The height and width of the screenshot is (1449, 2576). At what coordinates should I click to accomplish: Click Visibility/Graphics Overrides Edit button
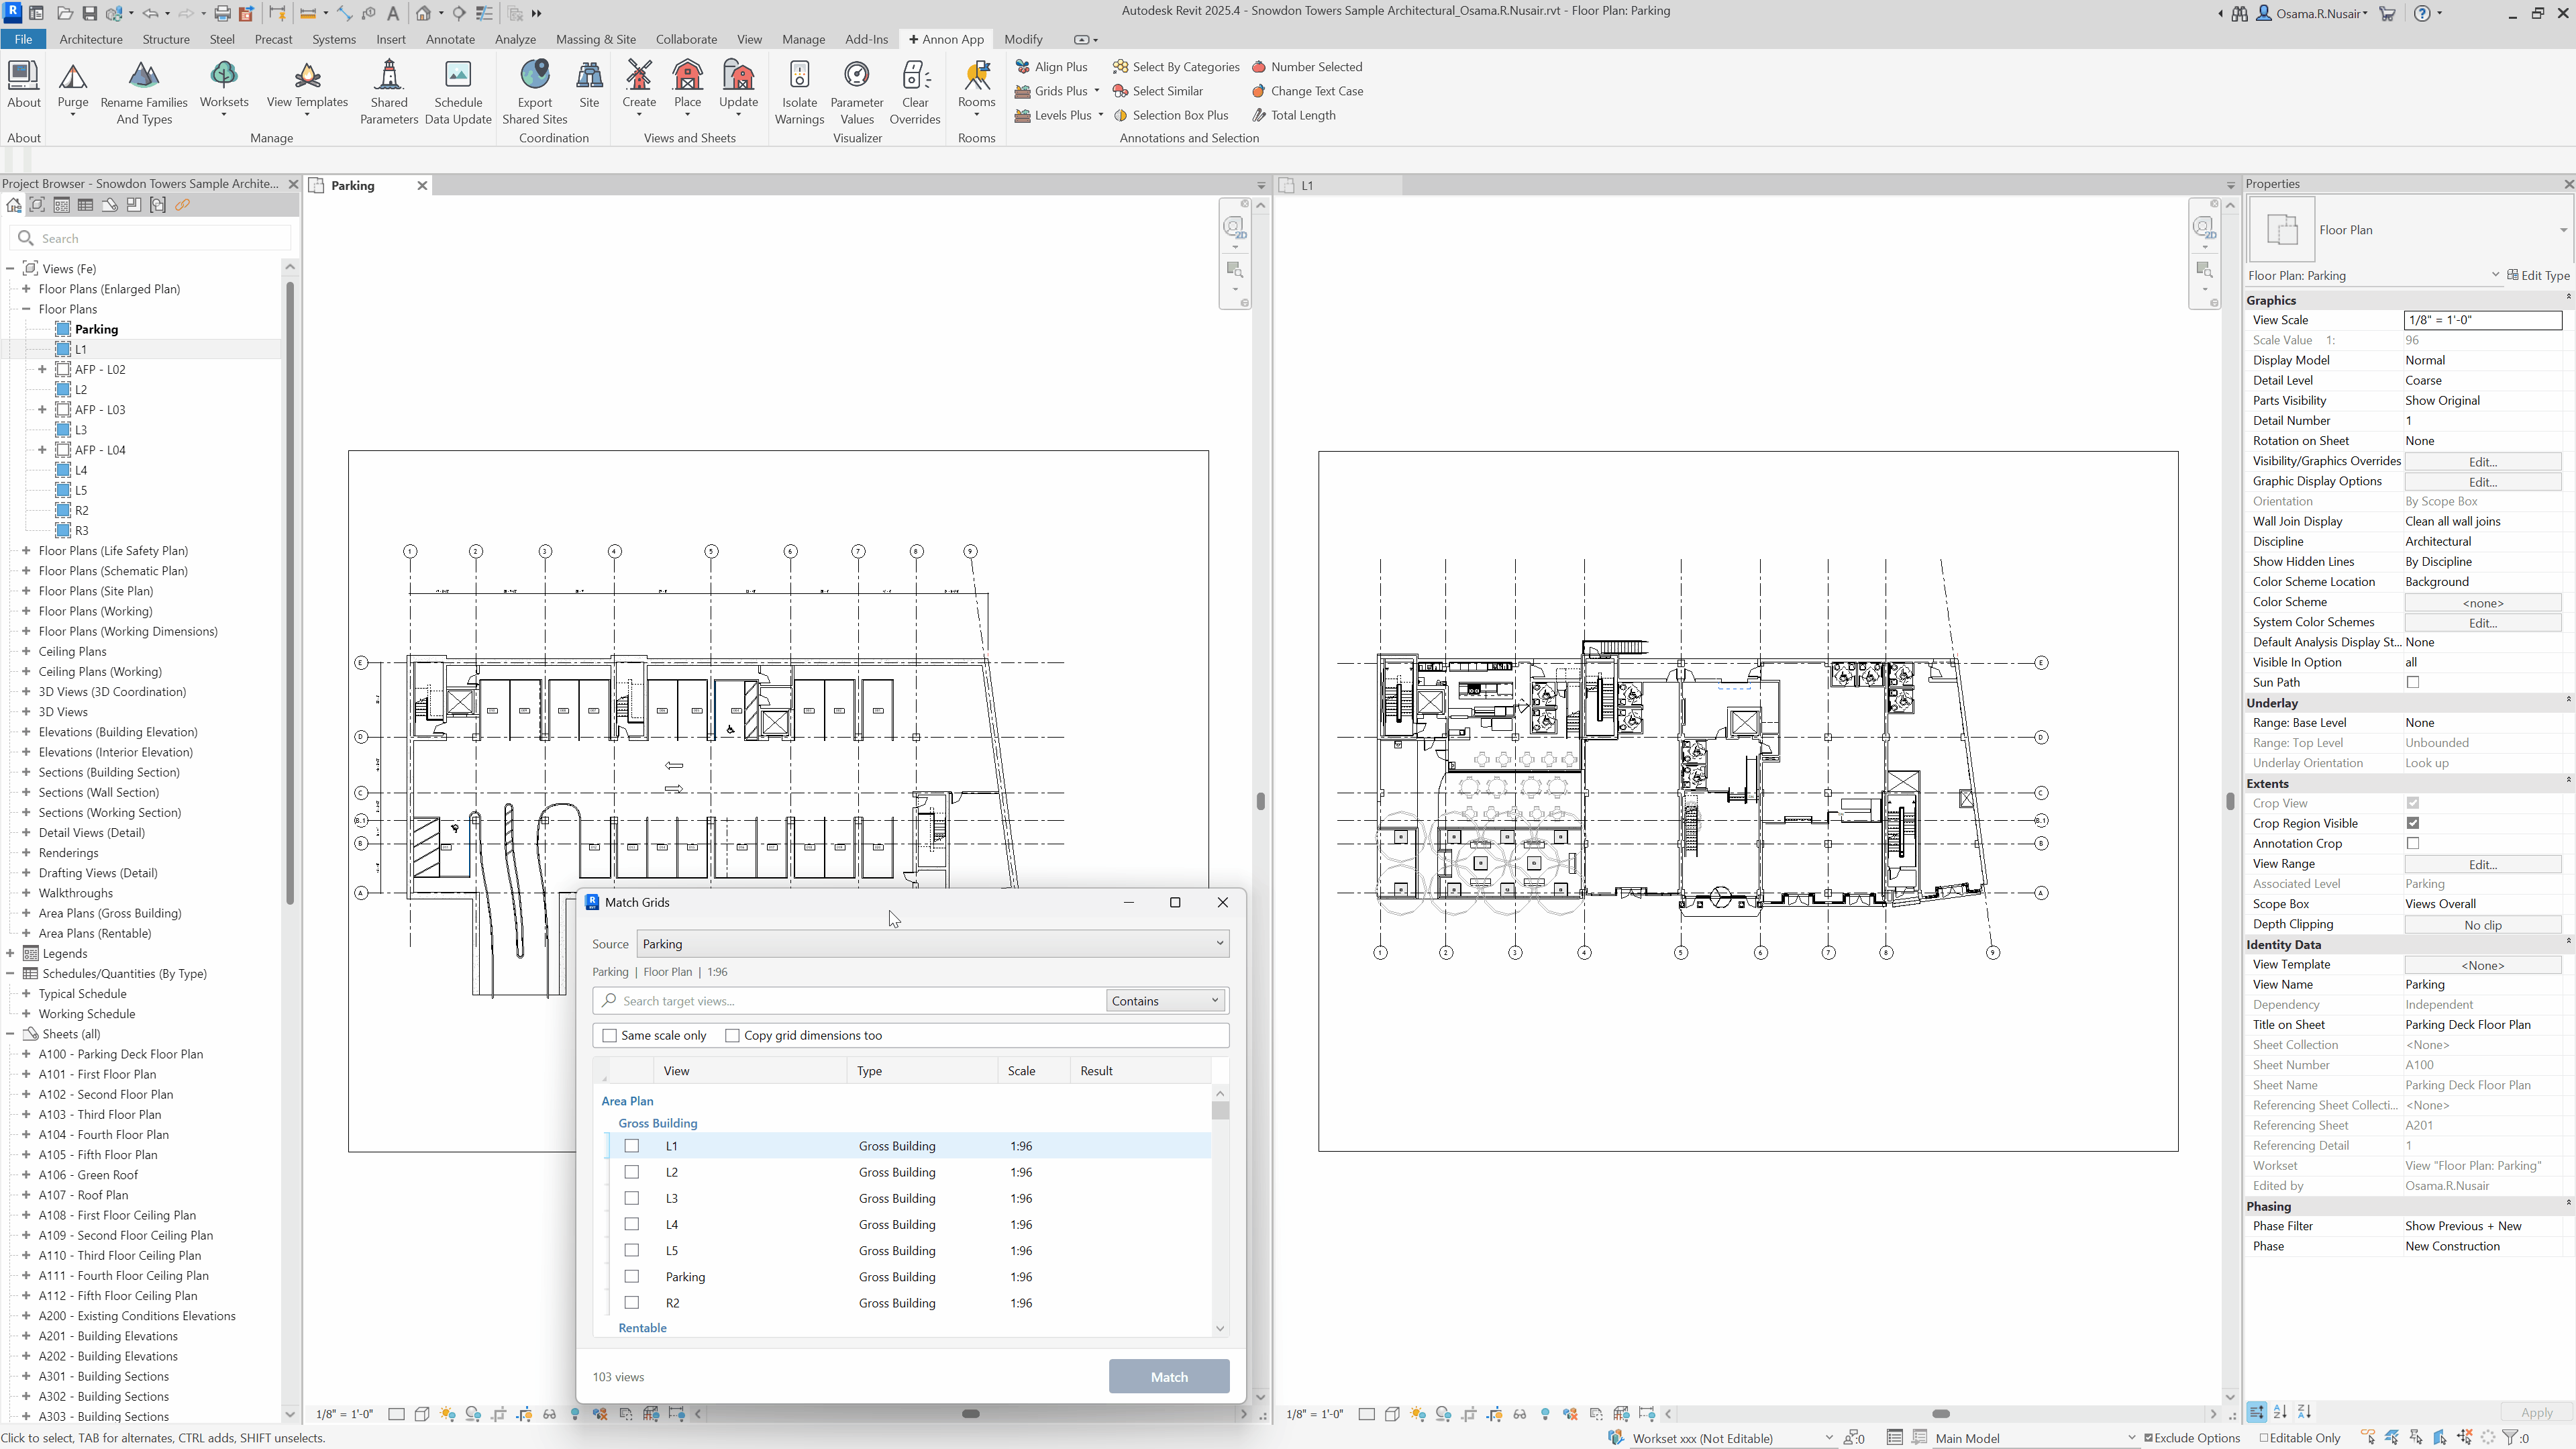pos(2483,461)
